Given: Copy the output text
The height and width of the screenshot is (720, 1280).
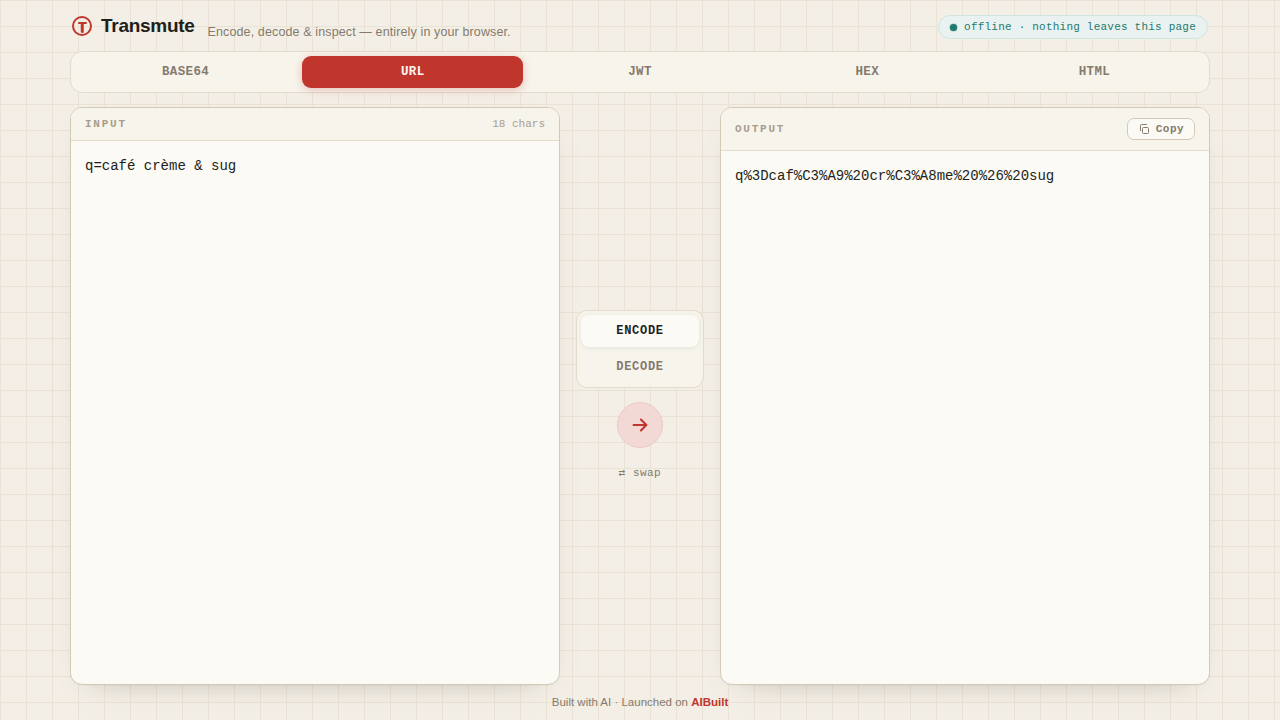Looking at the screenshot, I should click(1161, 129).
